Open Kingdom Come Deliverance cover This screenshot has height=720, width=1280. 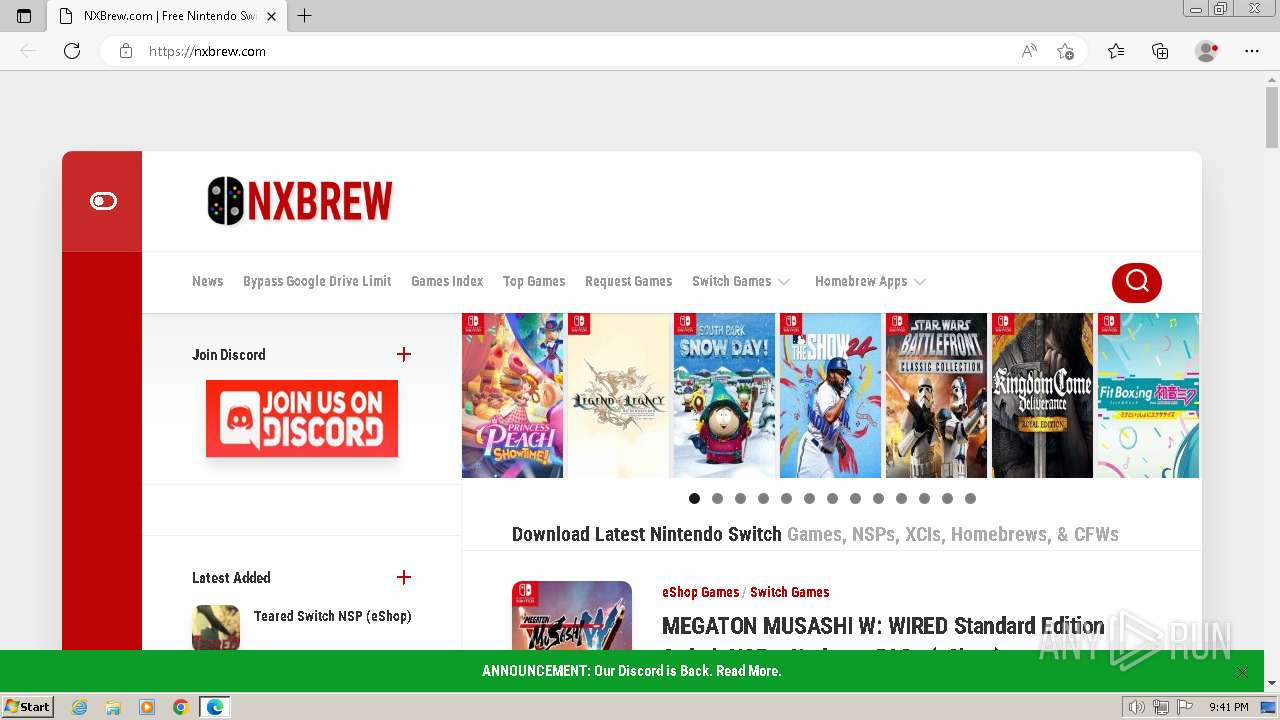point(1043,395)
